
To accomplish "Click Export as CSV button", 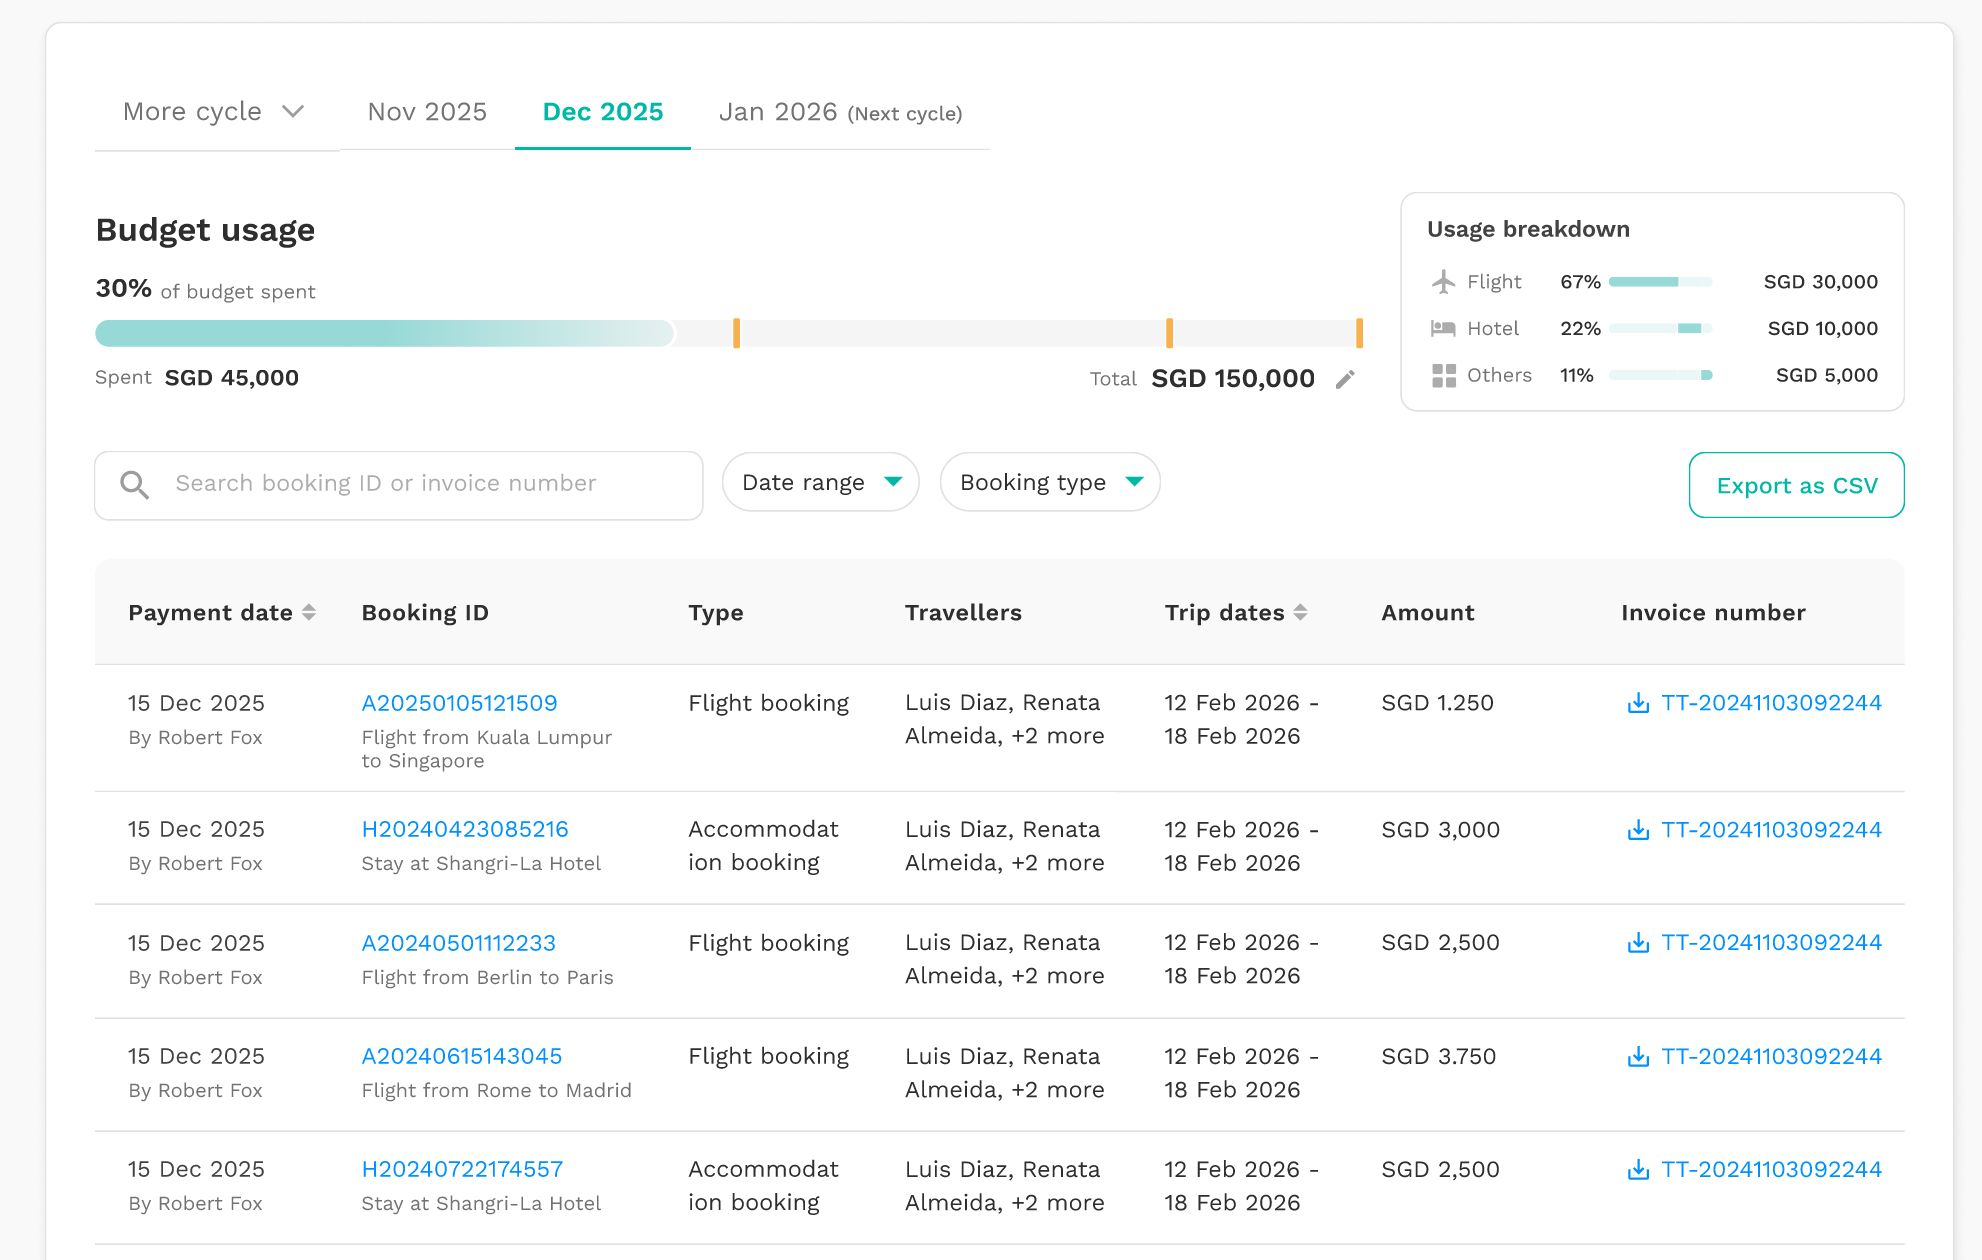I will pos(1796,485).
